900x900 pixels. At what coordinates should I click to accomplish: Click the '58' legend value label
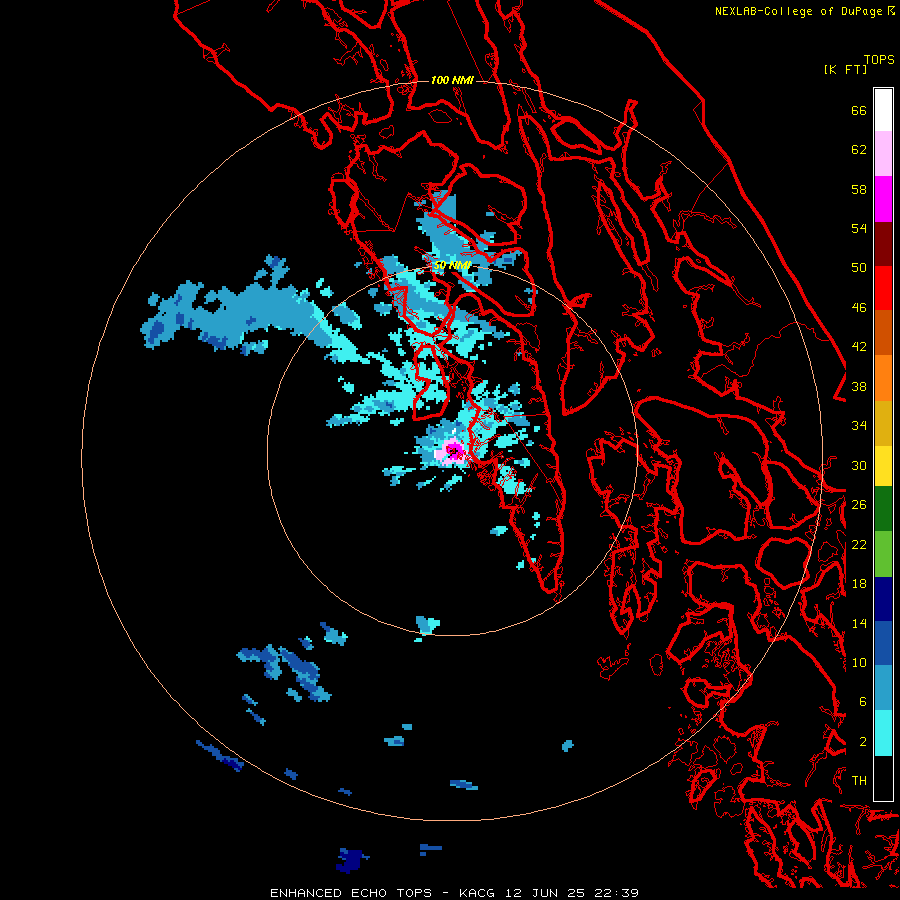tap(859, 189)
